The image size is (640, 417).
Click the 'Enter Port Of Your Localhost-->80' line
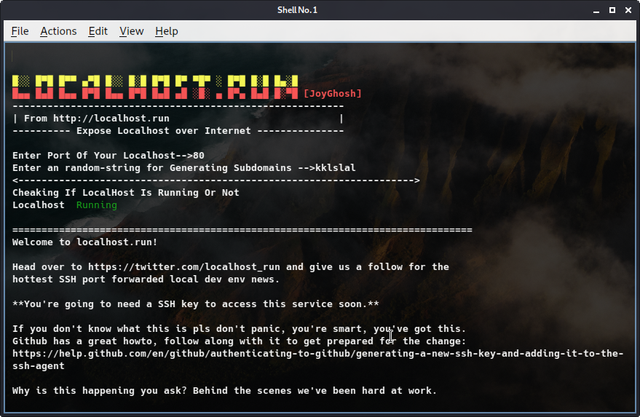(108, 155)
